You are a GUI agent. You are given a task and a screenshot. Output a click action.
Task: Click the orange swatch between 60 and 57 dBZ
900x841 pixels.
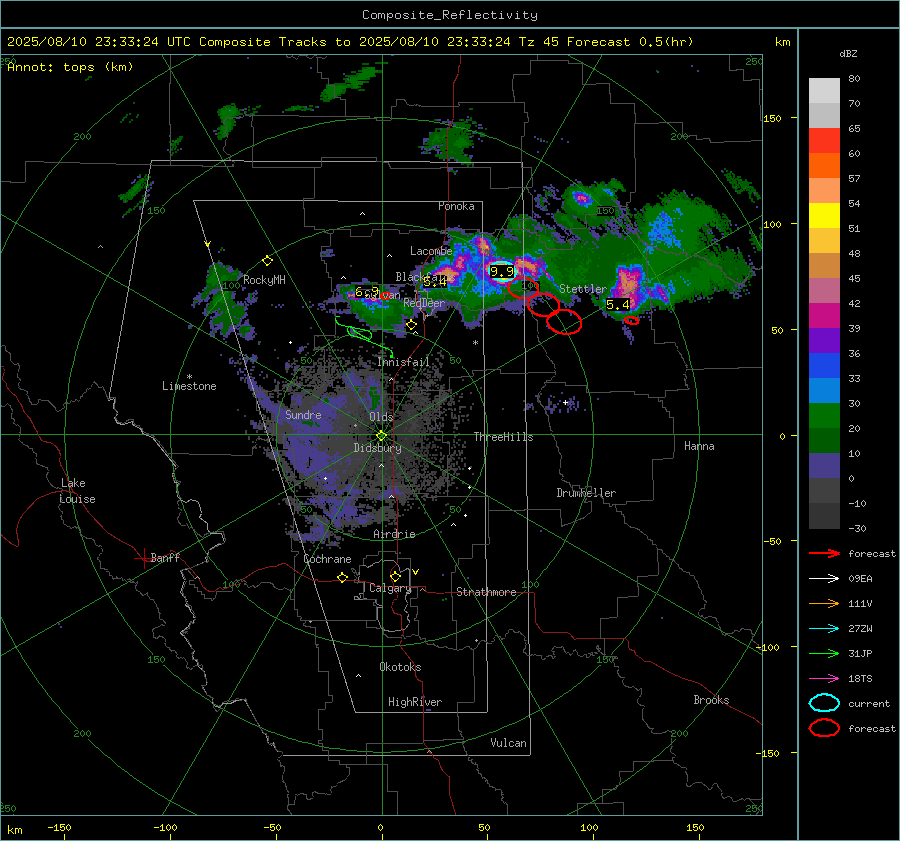(824, 166)
